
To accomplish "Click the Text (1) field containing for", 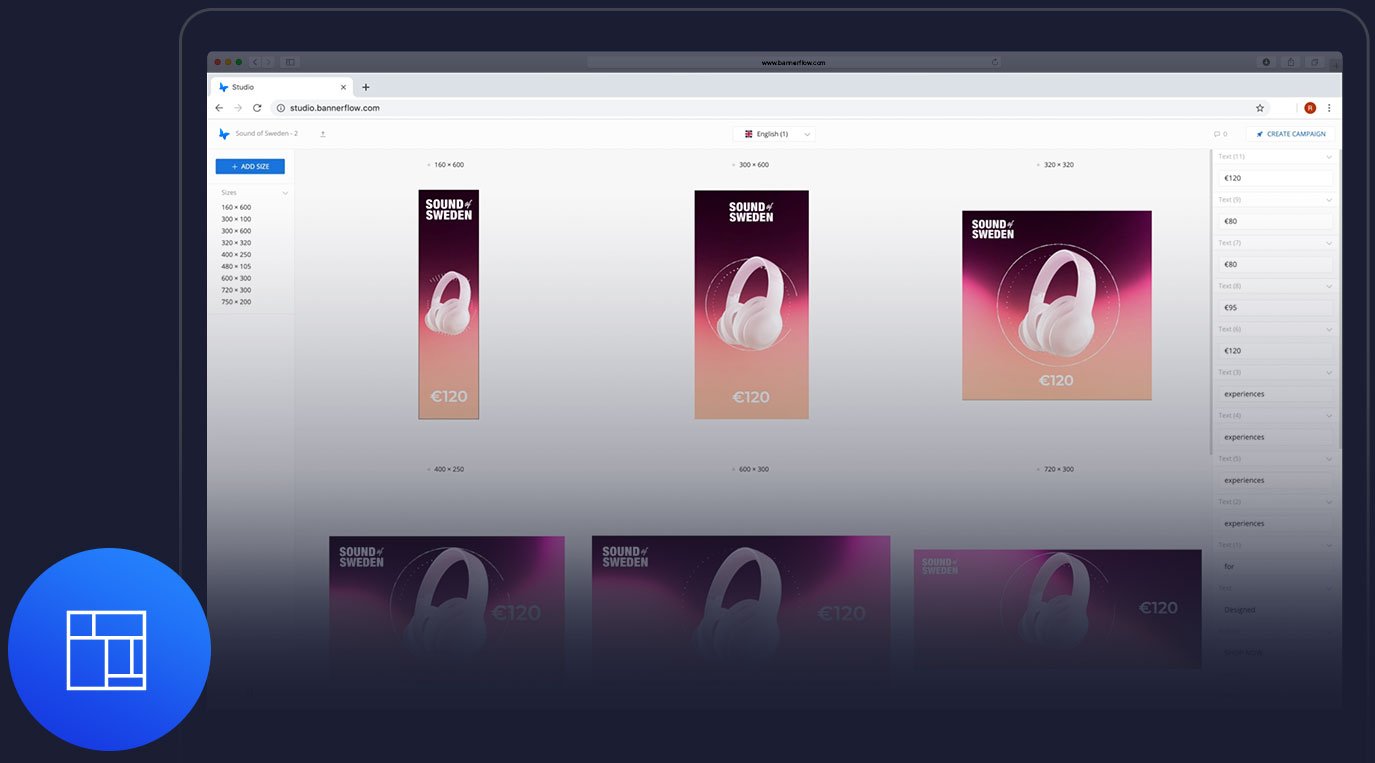I will (x=1275, y=567).
